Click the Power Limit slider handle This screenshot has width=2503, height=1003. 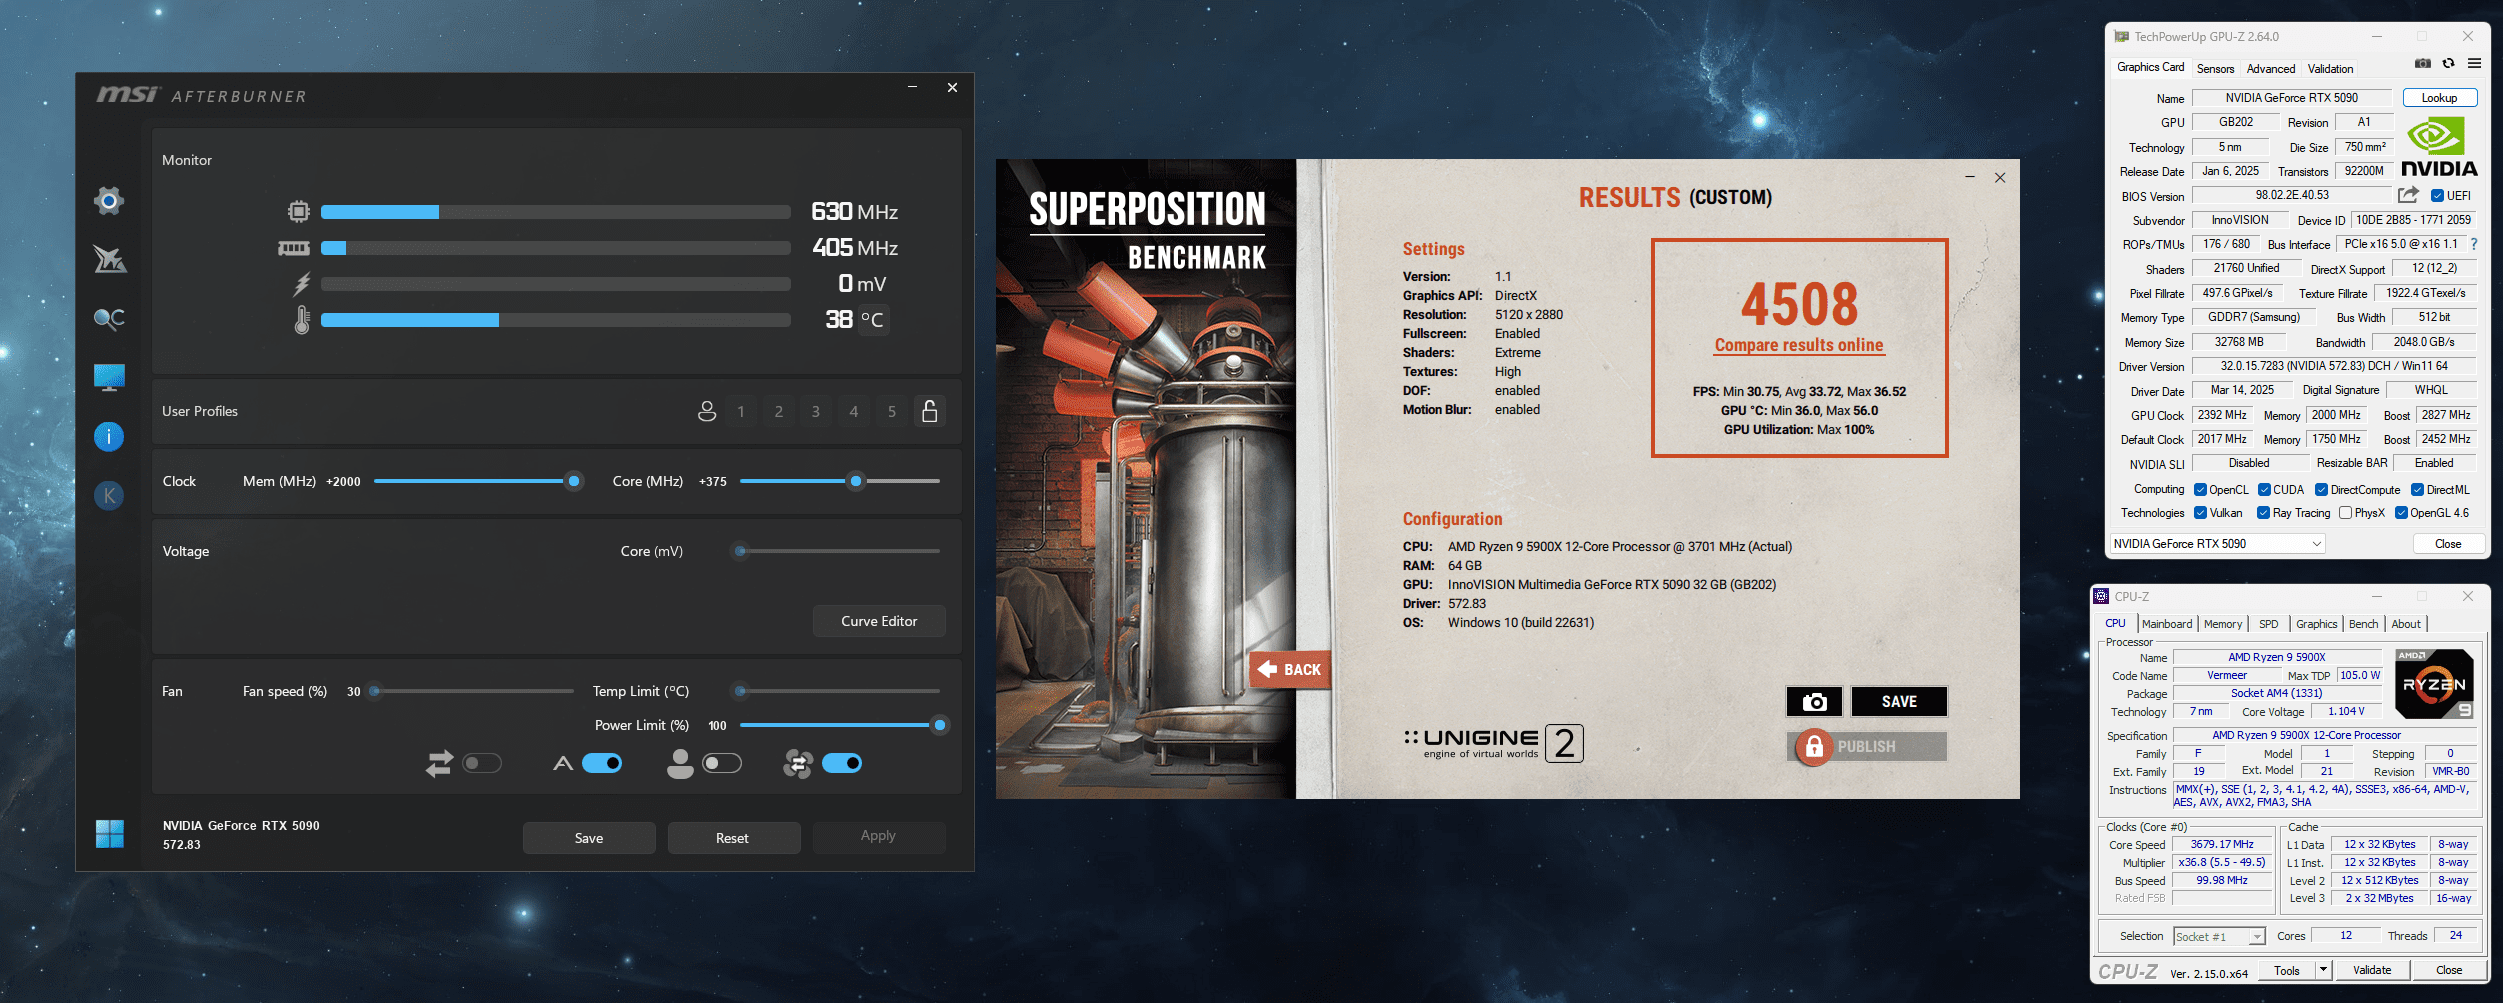940,726
